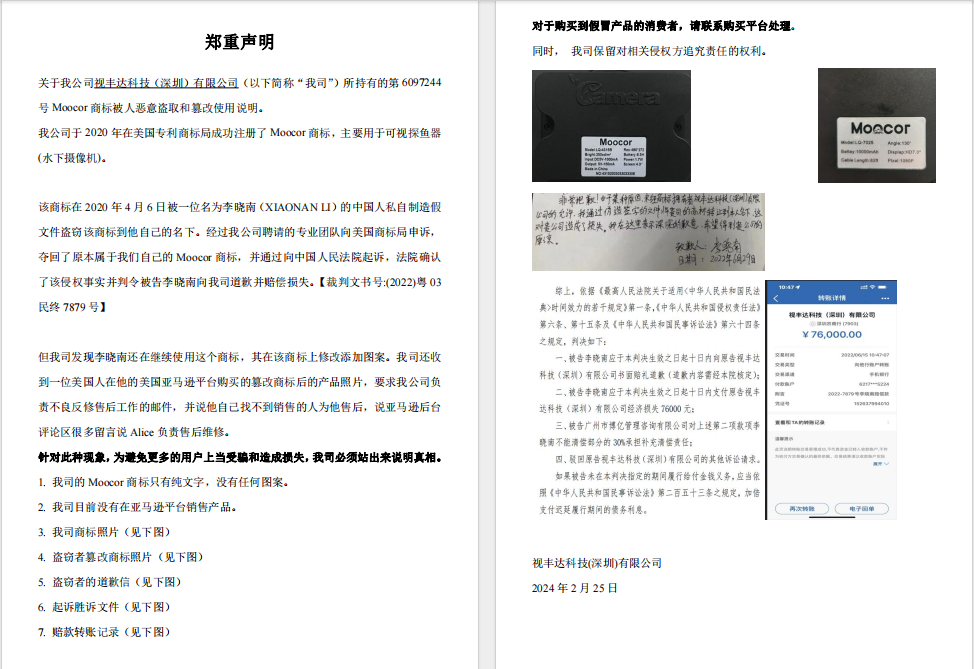Click list item 盗窃者的道歉信（见下图）

pos(110,582)
